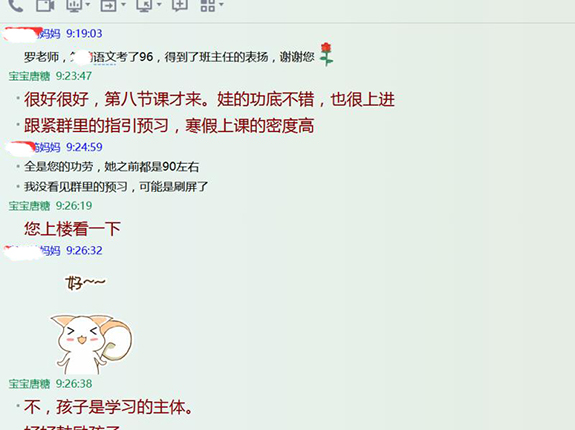Click the create discussion group plus icon
Viewport: 575px width, 430px height.
click(x=180, y=5)
